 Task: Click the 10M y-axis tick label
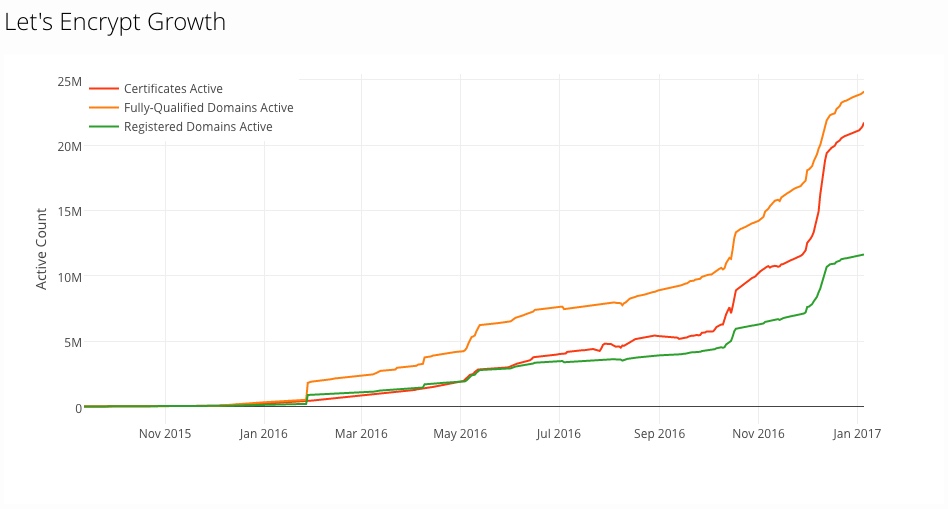click(x=70, y=277)
